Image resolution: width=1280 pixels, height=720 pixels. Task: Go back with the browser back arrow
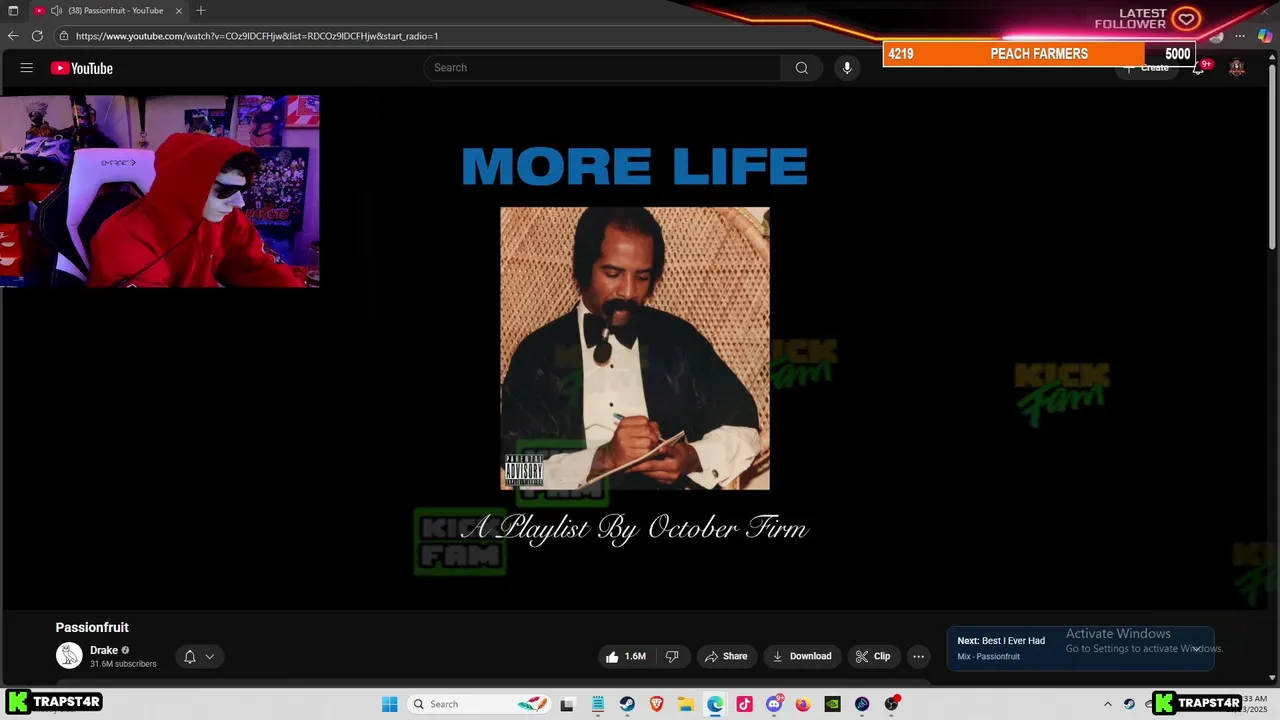pyautogui.click(x=13, y=36)
